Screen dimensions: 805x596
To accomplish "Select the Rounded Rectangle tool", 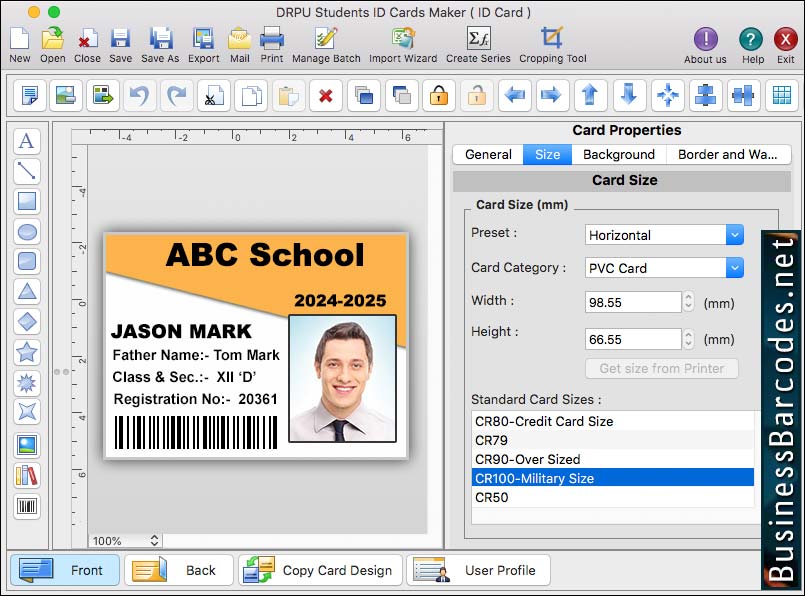I will 27,261.
